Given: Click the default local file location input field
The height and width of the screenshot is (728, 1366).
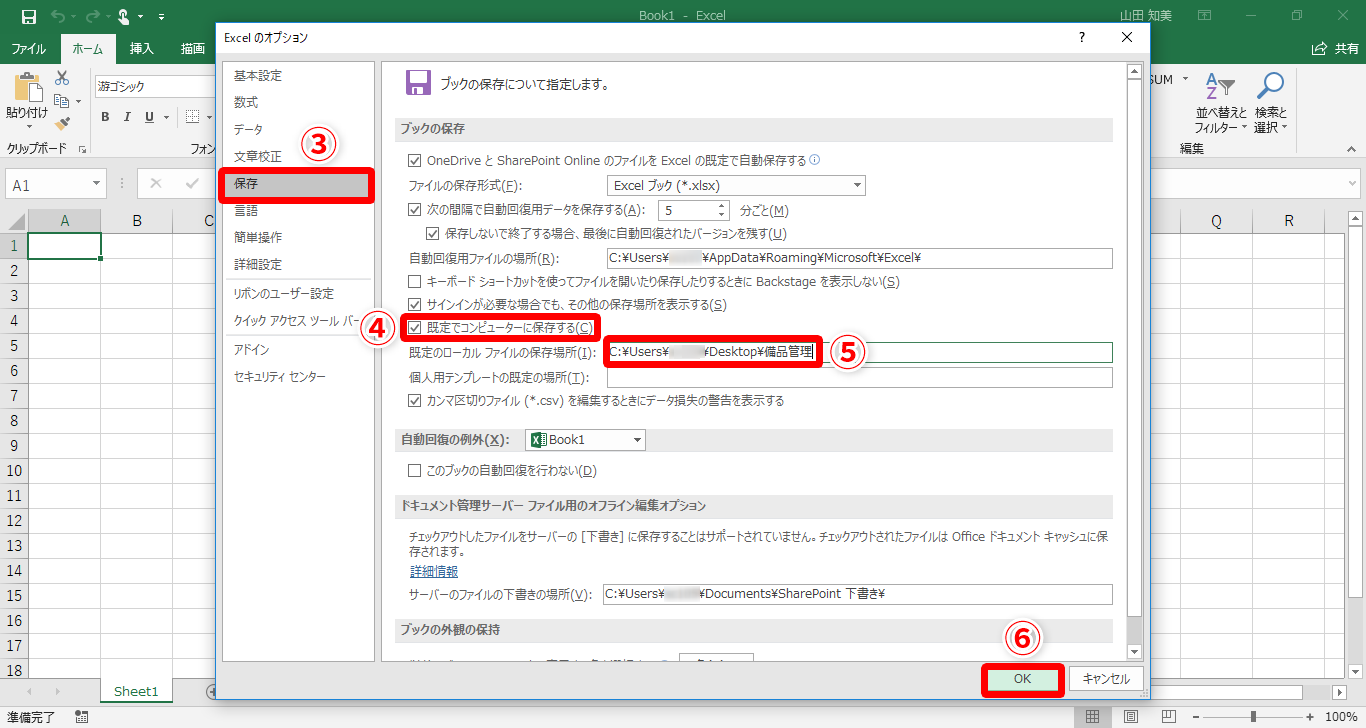Looking at the screenshot, I should [x=860, y=352].
